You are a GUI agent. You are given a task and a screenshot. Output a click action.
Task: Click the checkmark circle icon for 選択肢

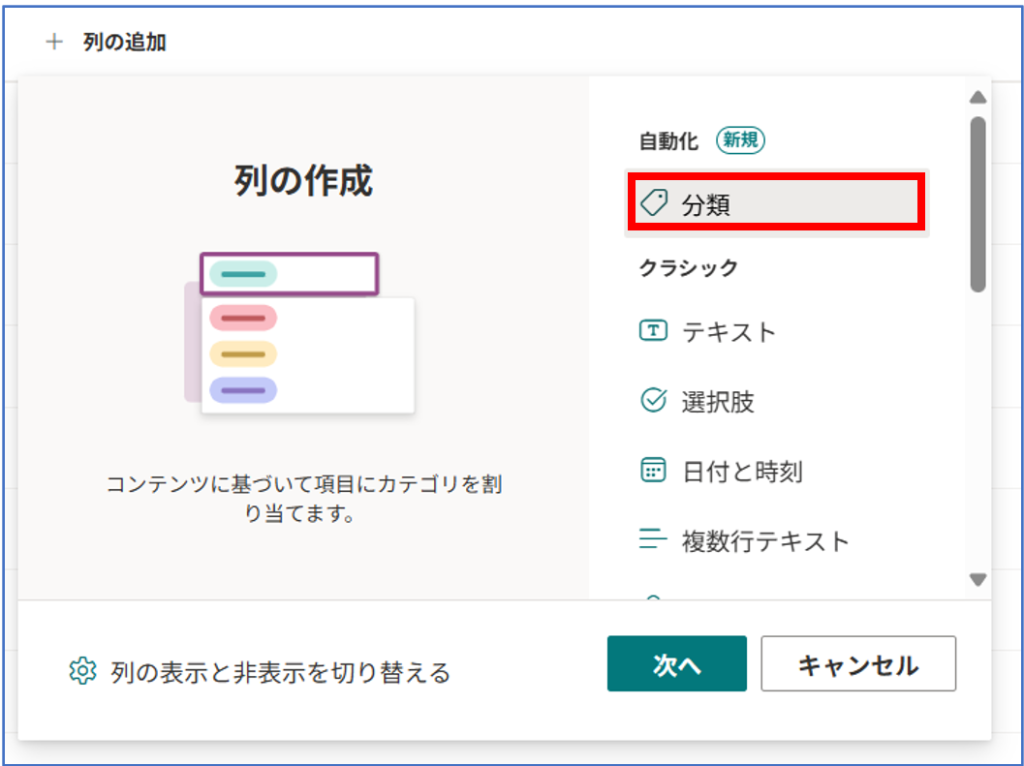pos(653,401)
